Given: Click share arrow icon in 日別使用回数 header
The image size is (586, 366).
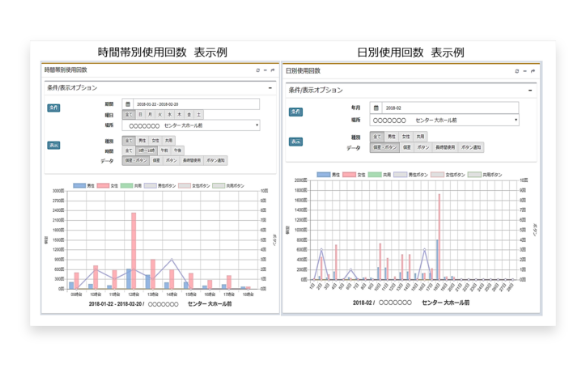Looking at the screenshot, I should pos(533,71).
